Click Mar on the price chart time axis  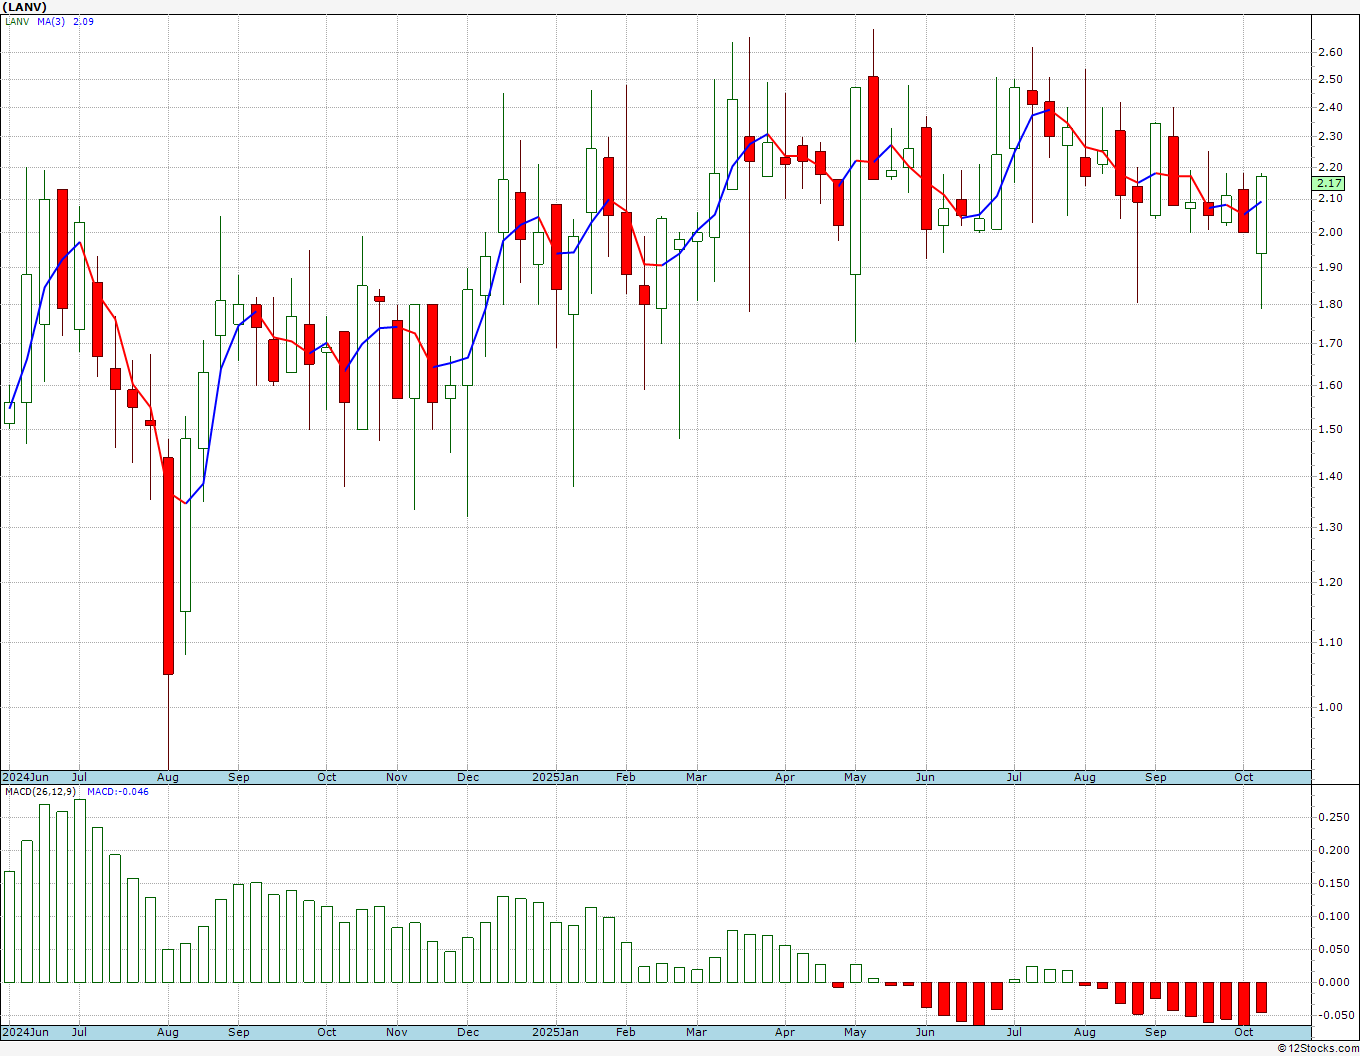(696, 777)
